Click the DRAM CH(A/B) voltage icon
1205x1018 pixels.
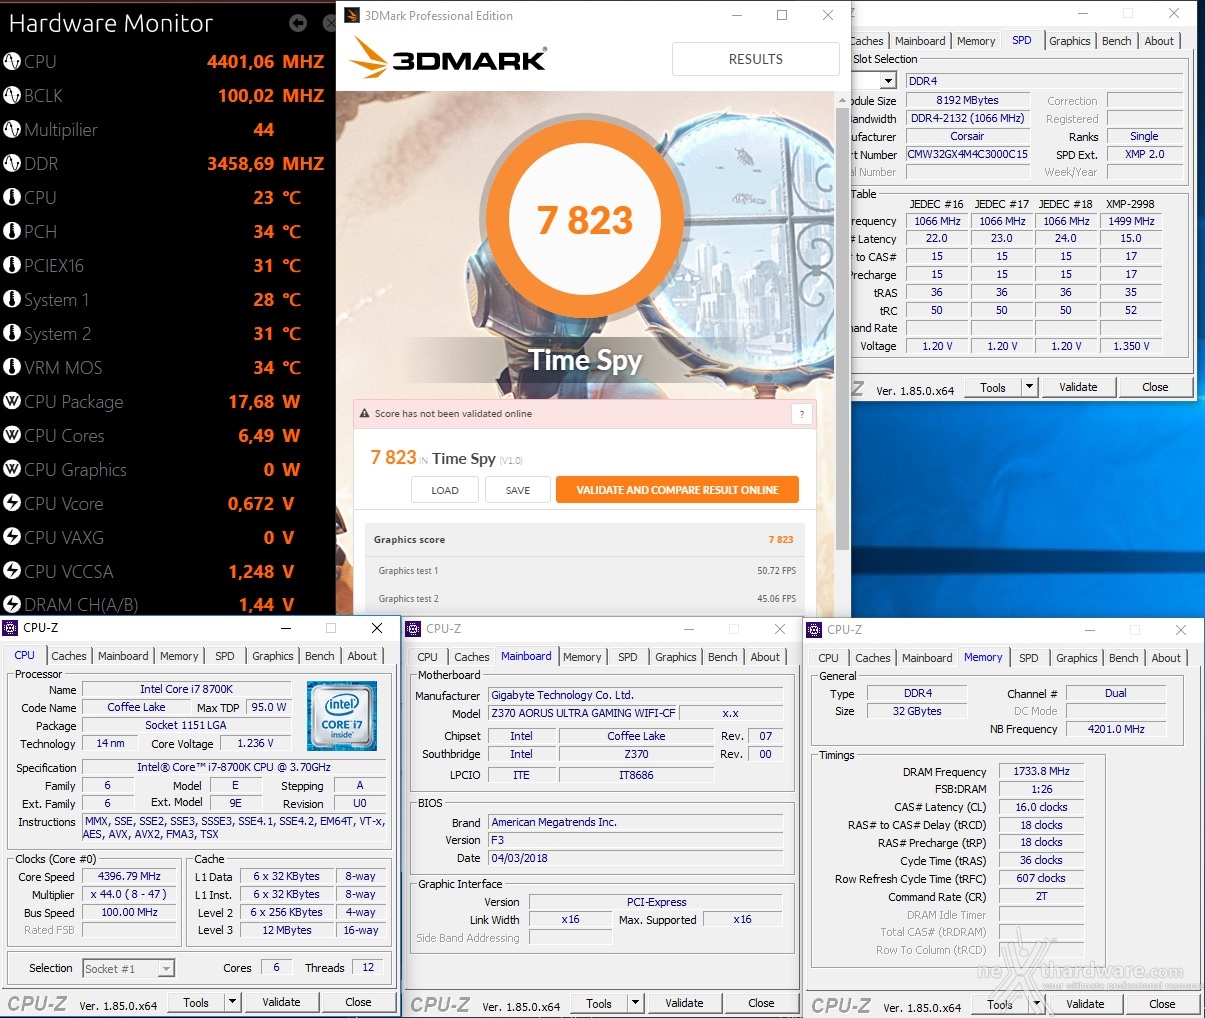12,604
